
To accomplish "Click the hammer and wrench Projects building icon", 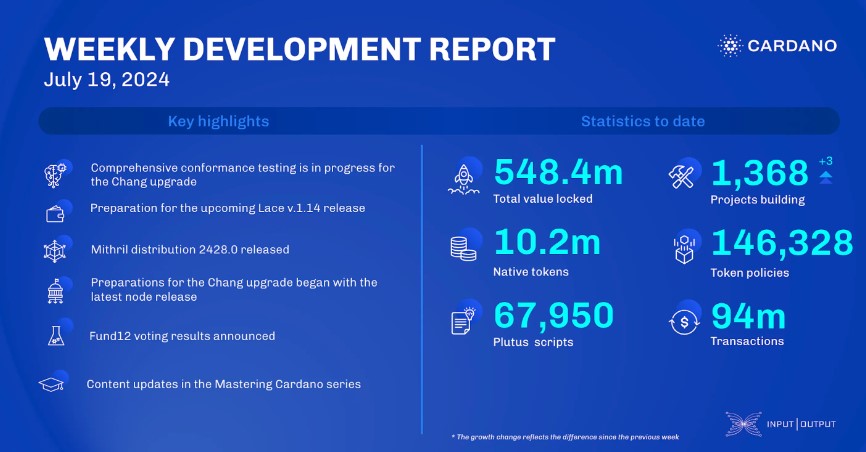I will pos(683,177).
